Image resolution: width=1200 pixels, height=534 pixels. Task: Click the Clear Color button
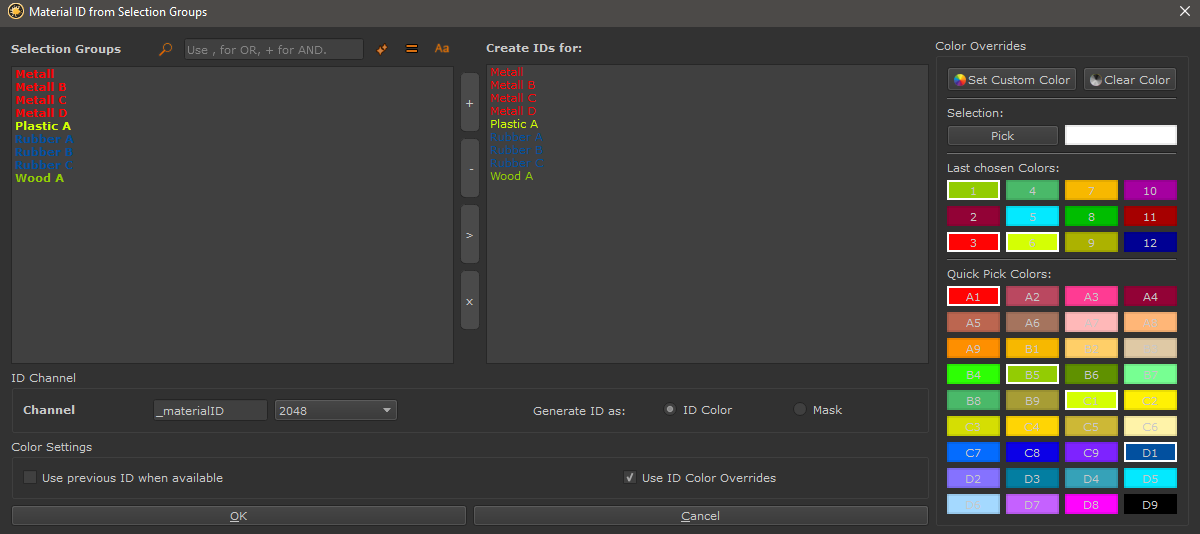coord(1130,80)
